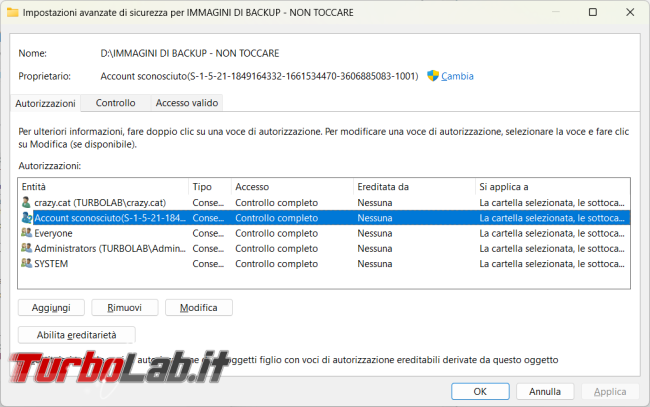Maximize the security settings window
Screen dimensions: 650x407
[593, 12]
